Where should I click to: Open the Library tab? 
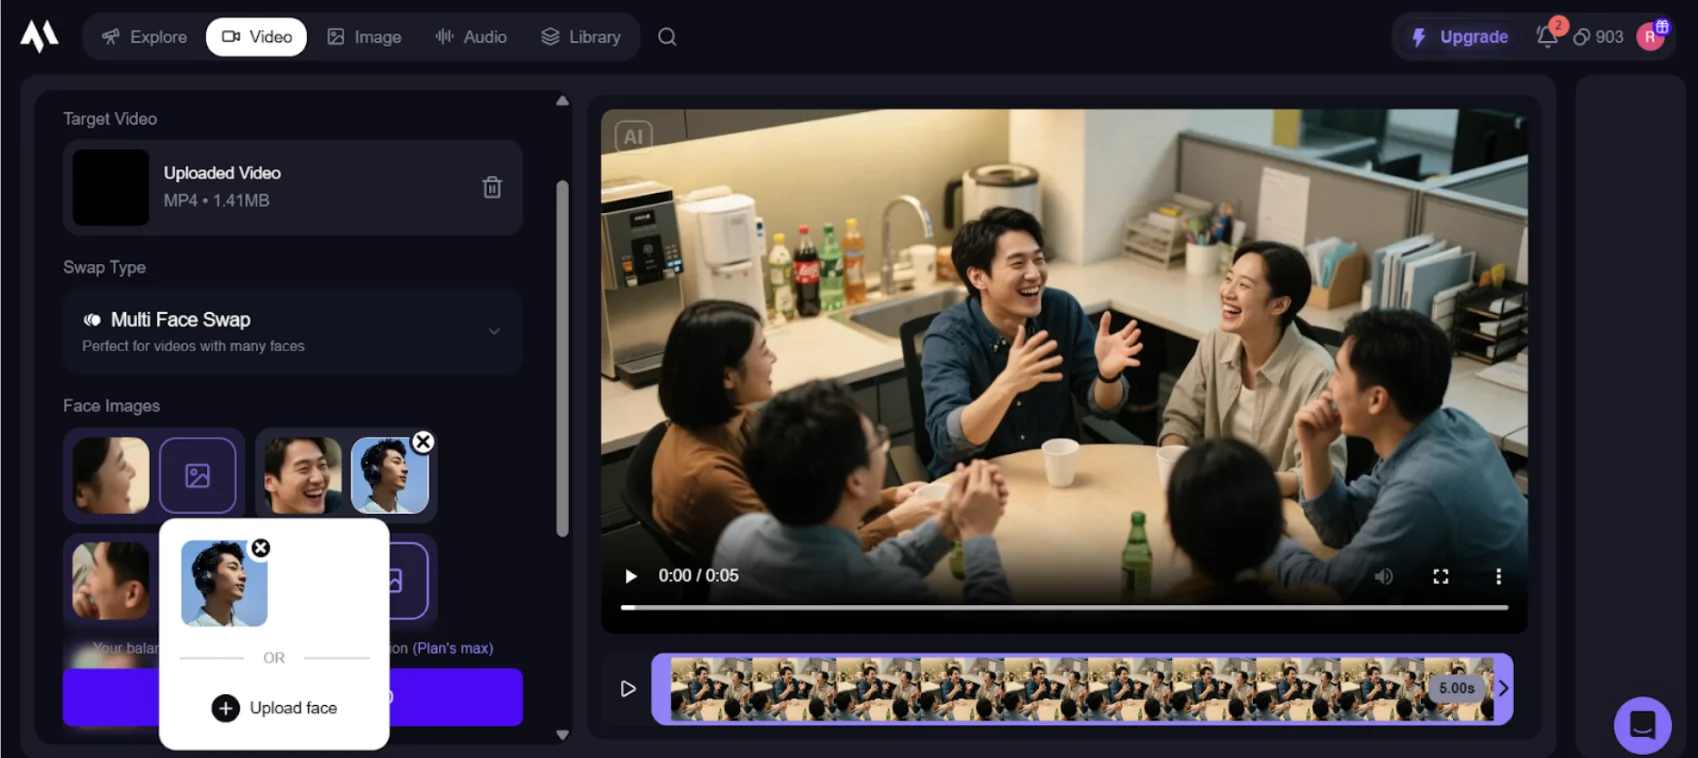tap(581, 37)
